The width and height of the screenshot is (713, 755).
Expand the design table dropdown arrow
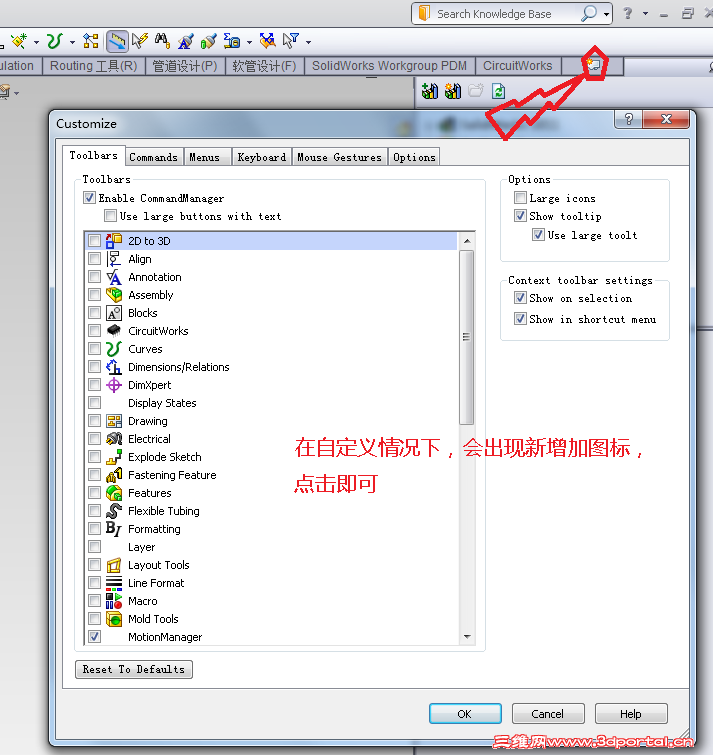click(x=249, y=42)
